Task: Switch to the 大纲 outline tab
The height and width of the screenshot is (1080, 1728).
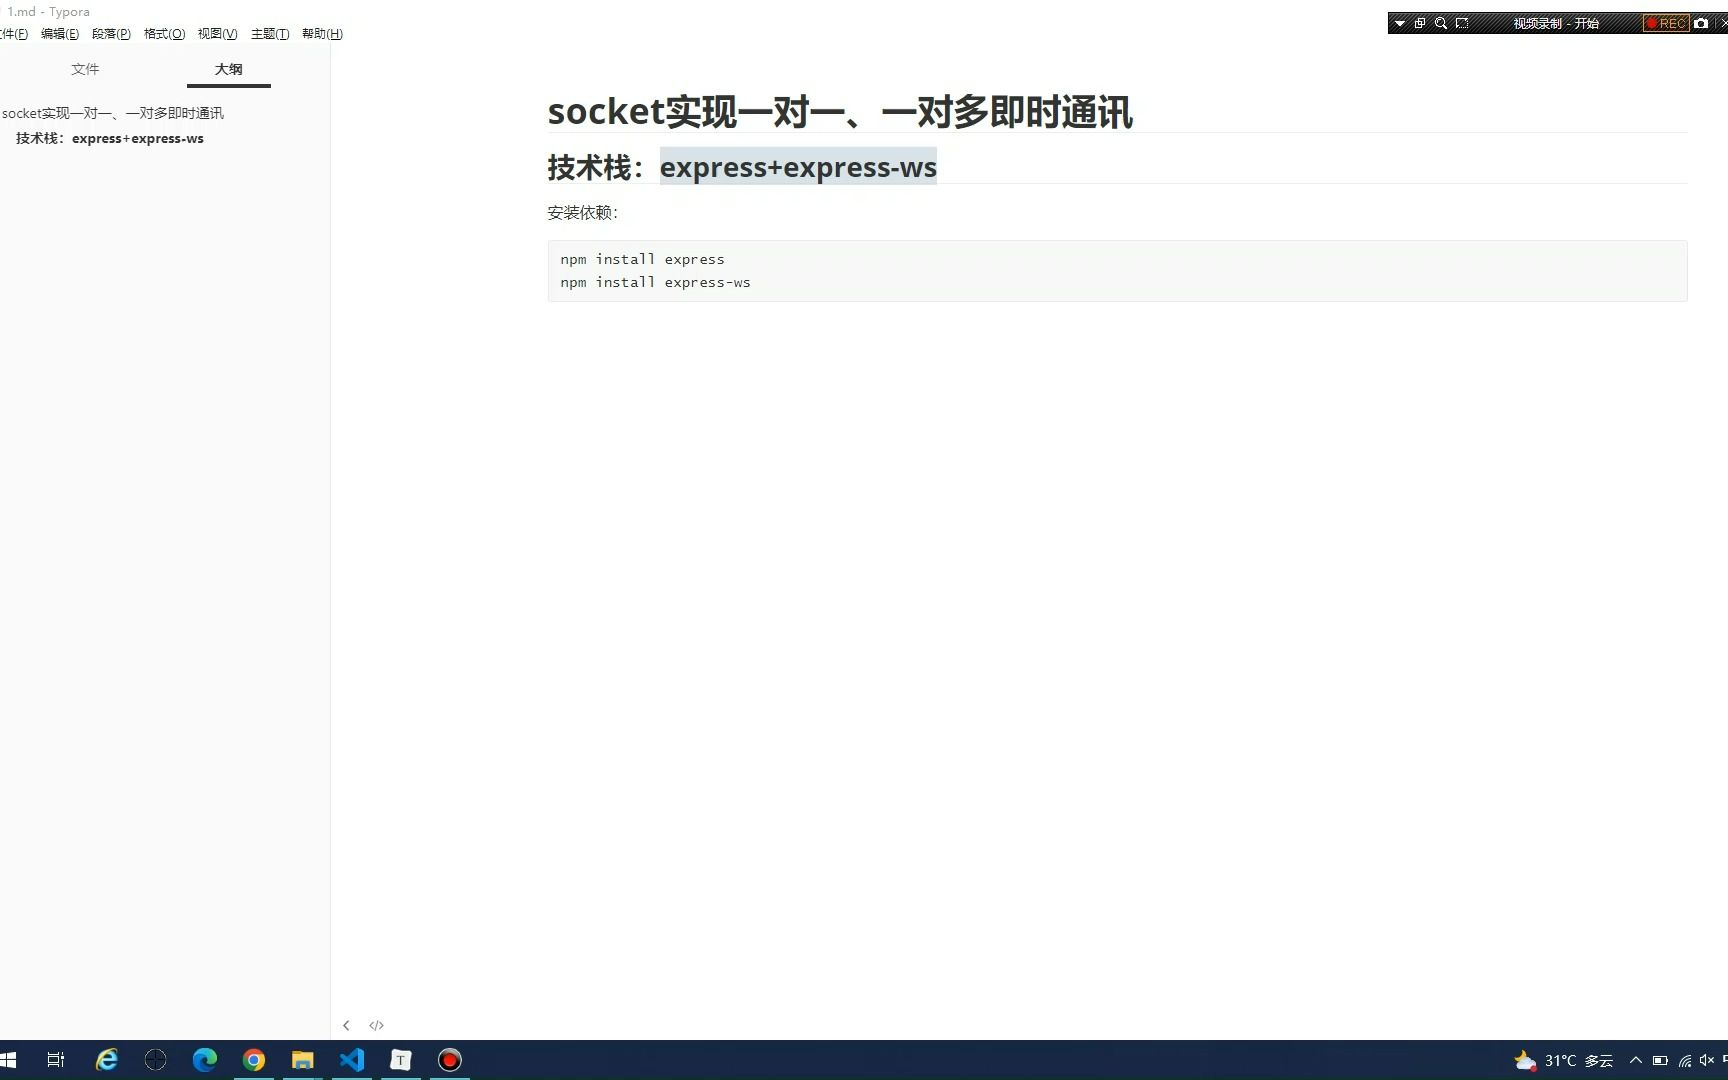Action: click(228, 69)
